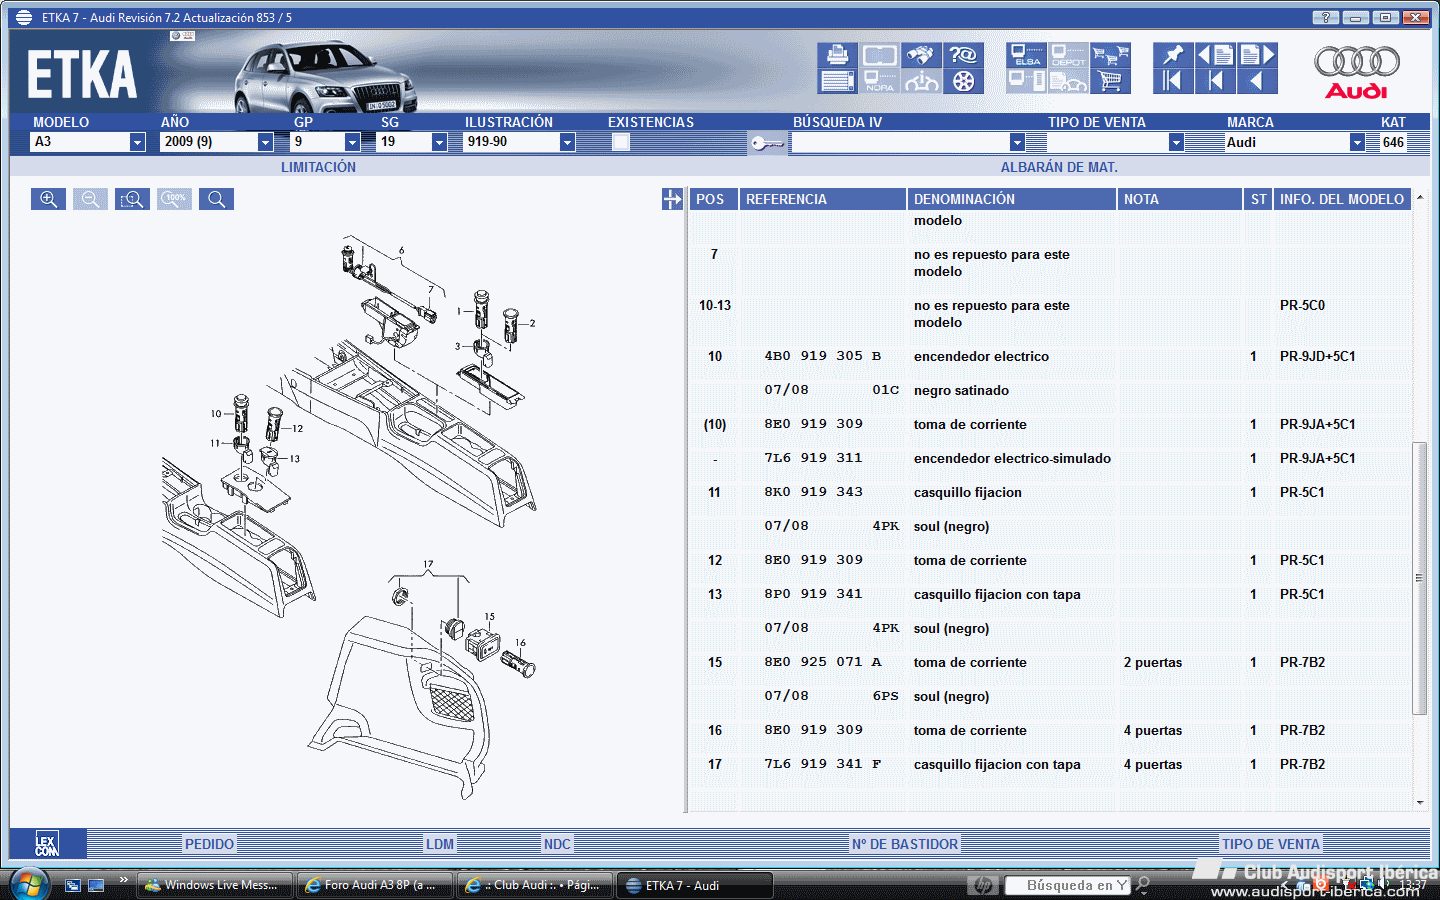
Task: Click the DENOMINACIÓN column header
Action: (x=1012, y=199)
